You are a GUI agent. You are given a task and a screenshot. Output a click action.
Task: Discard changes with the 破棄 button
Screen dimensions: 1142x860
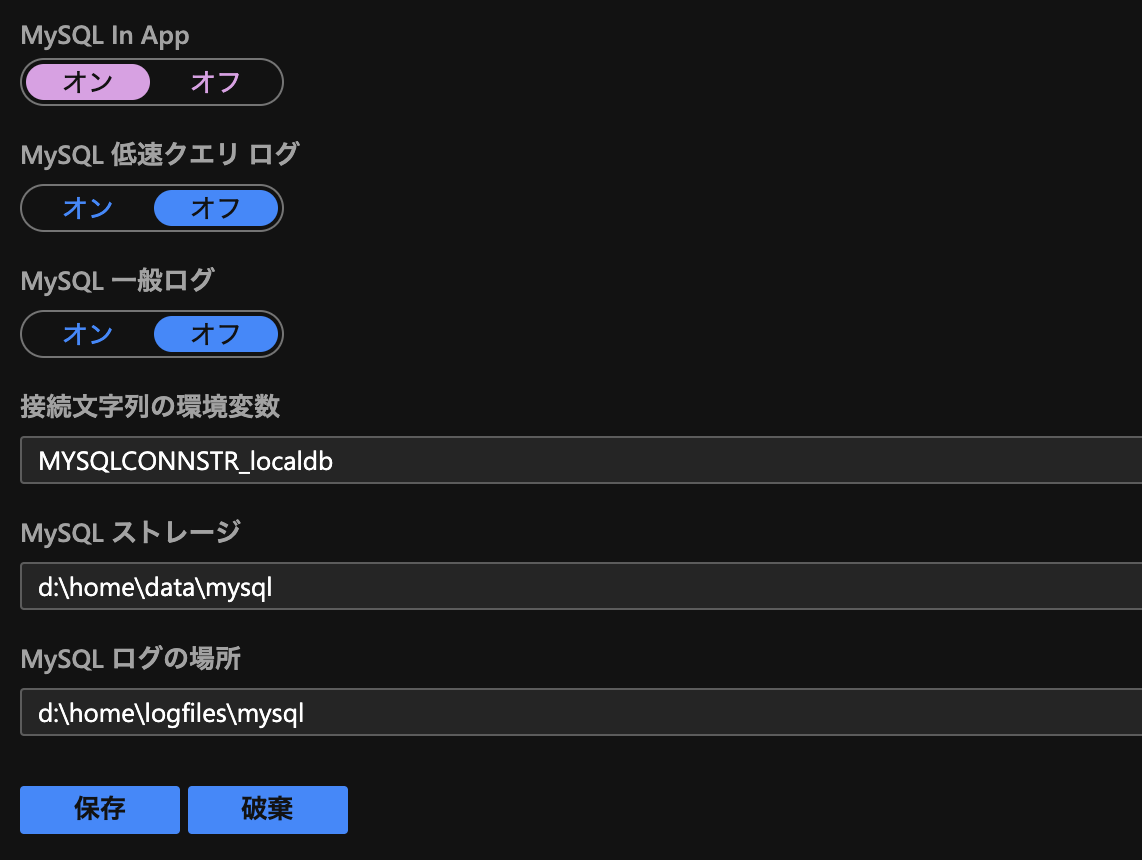(x=267, y=810)
